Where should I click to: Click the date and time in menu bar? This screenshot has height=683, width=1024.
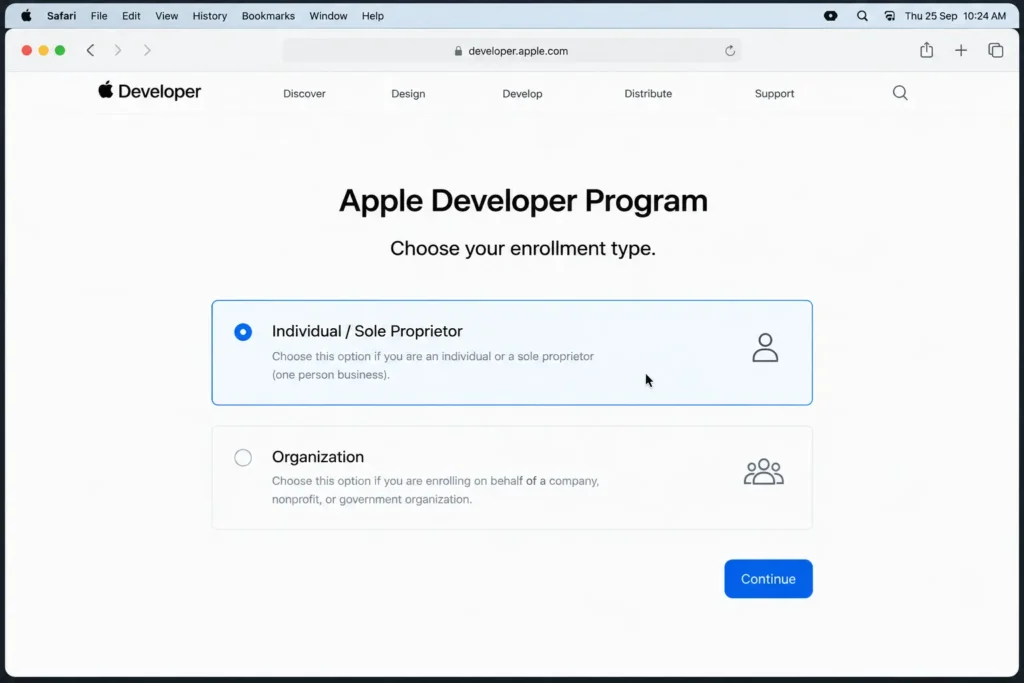pyautogui.click(x=955, y=16)
